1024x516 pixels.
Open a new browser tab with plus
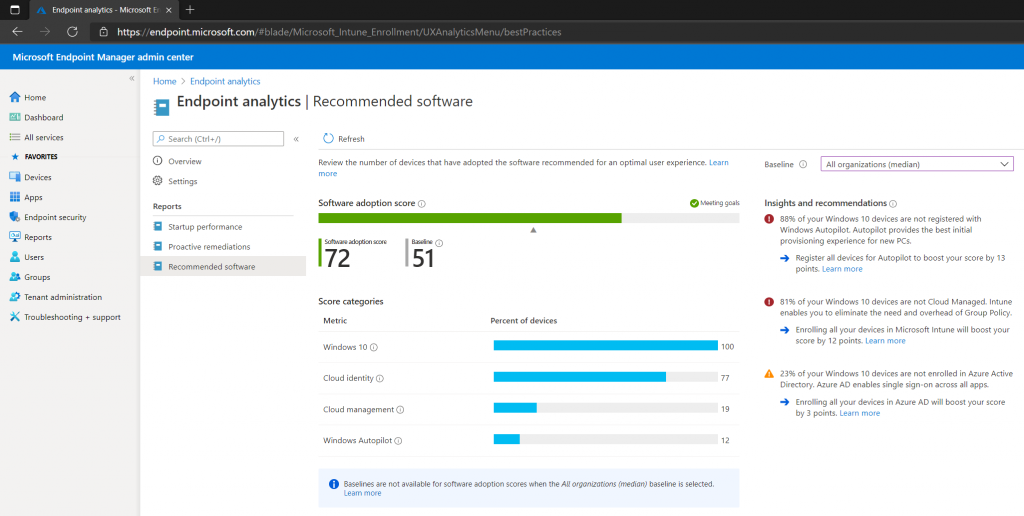pos(190,10)
